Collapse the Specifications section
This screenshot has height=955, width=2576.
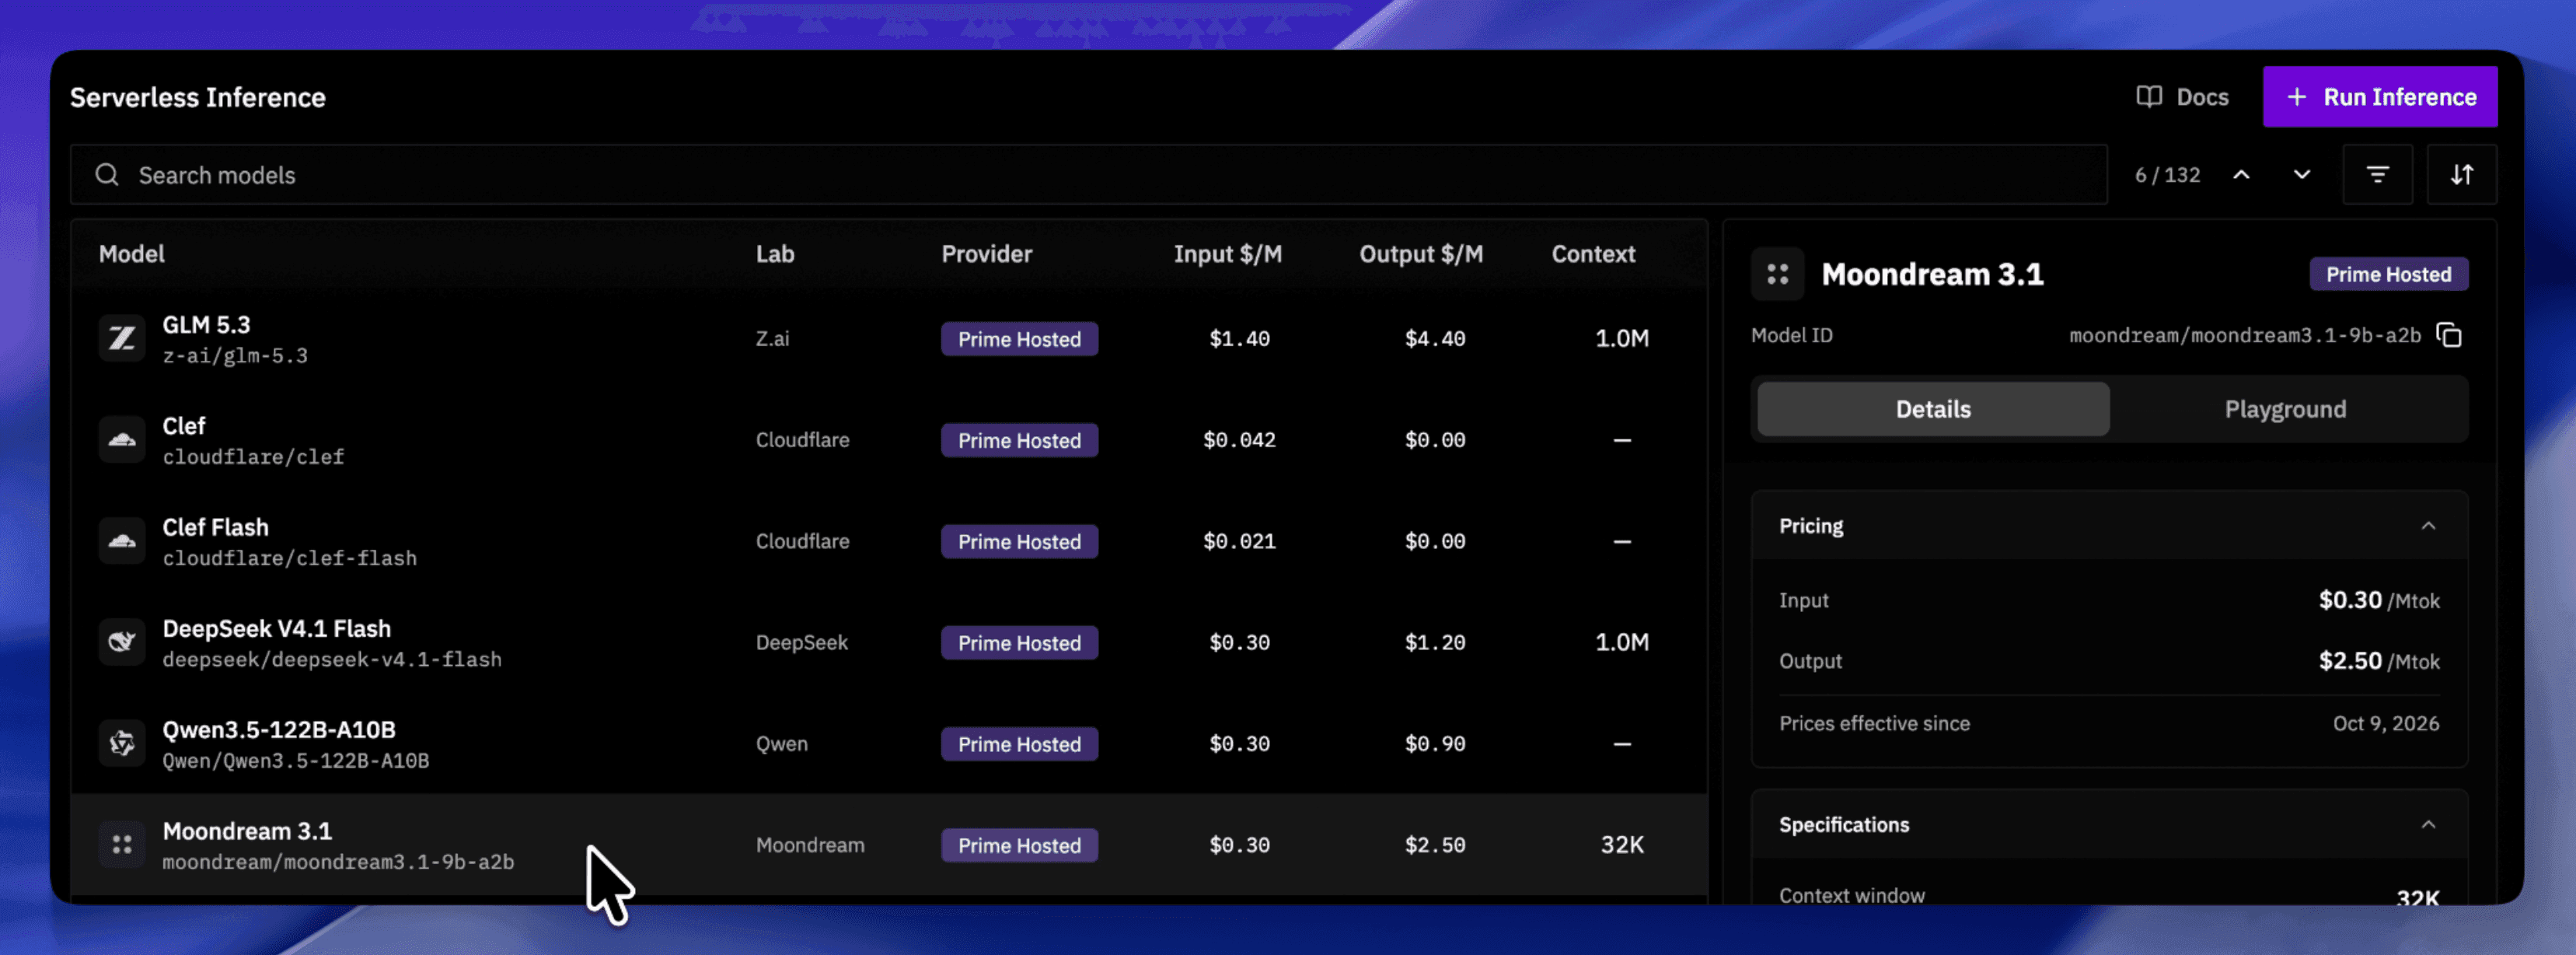[x=2427, y=825]
